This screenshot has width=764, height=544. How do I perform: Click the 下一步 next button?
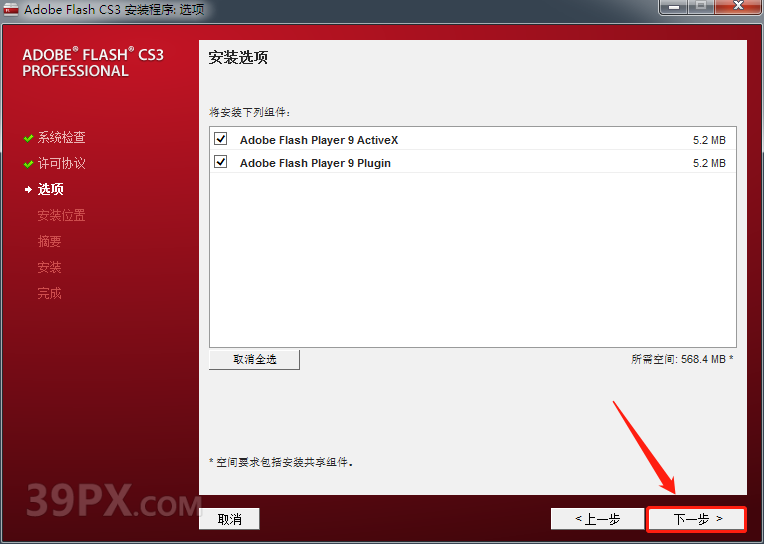[x=696, y=519]
